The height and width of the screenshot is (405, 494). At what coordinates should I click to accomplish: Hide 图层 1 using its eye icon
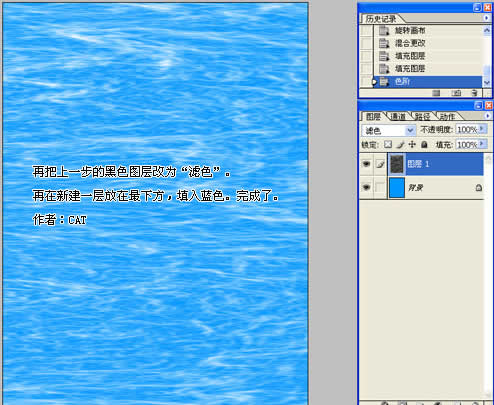[366, 164]
